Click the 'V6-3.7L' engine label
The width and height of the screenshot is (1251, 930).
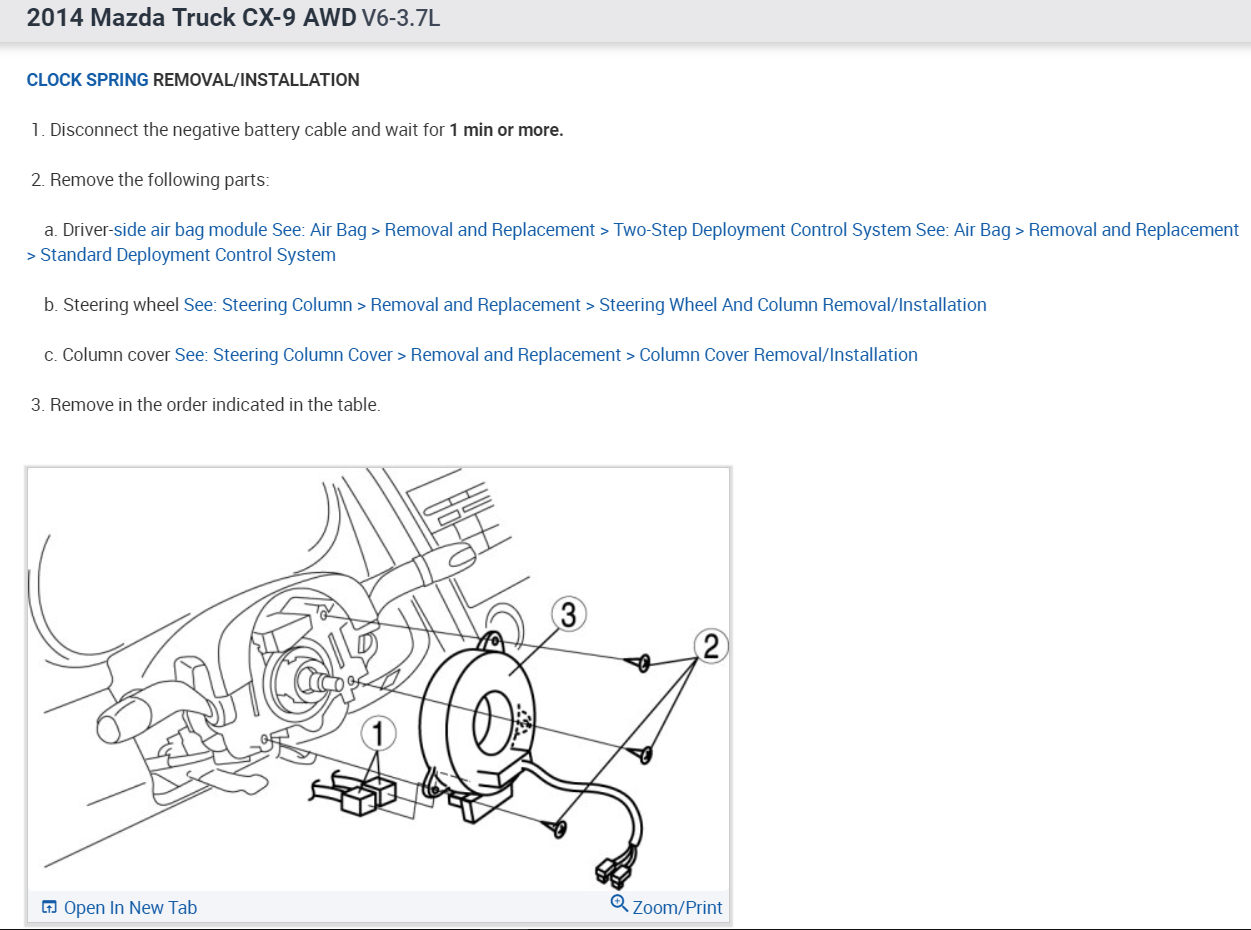tap(401, 20)
